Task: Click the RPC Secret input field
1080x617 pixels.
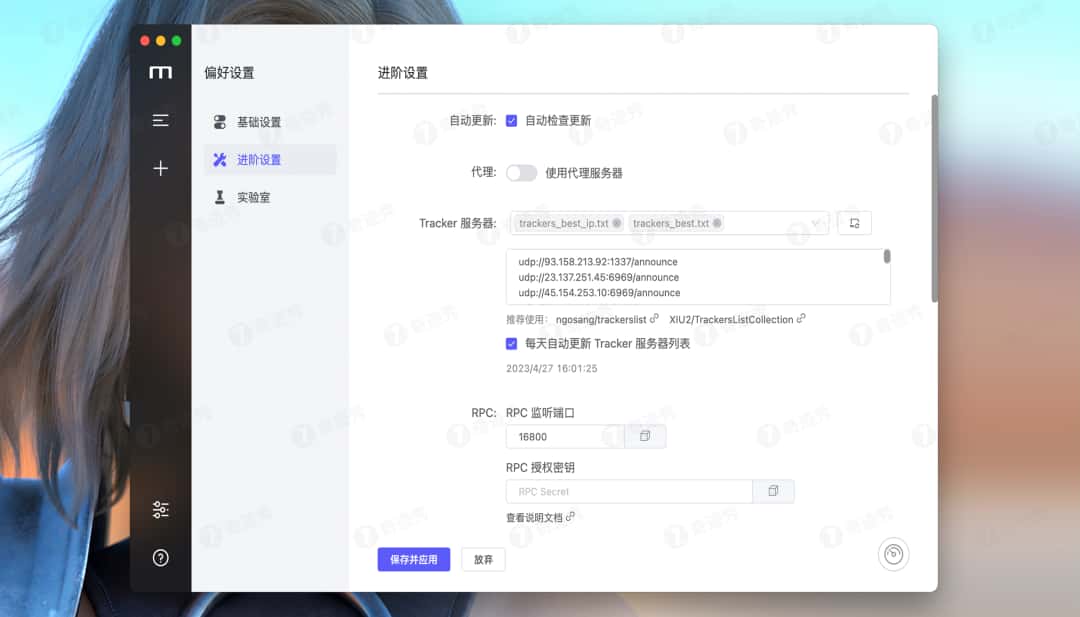Action: tap(629, 491)
